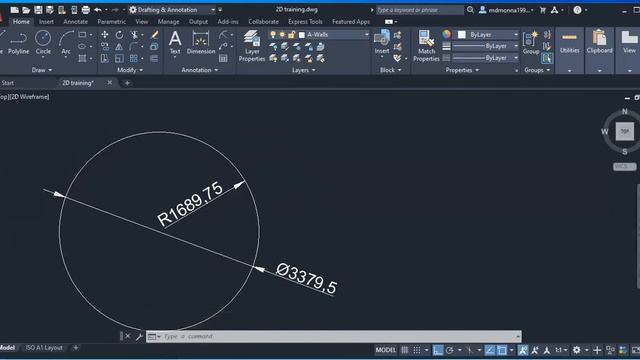Click the keyword search box

(x=419, y=10)
